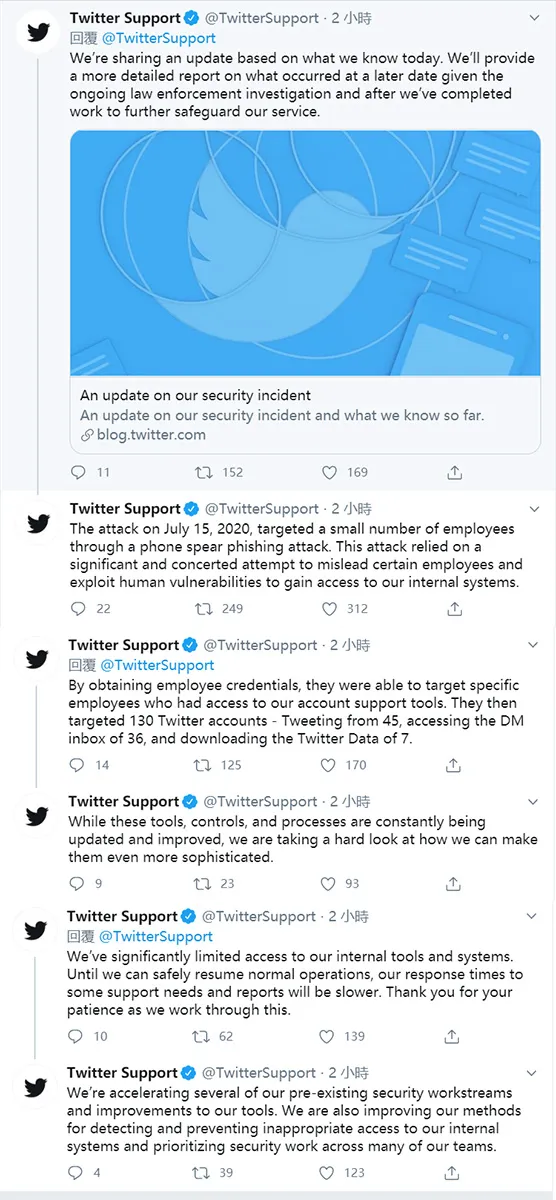This screenshot has width=556, height=1200.
Task: Reply to the 130 Twitter accounts tweet
Action: click(x=78, y=765)
